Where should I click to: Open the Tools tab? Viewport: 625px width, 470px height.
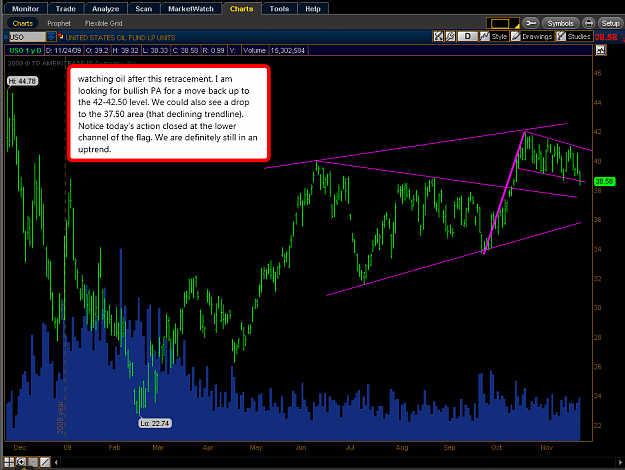click(279, 8)
